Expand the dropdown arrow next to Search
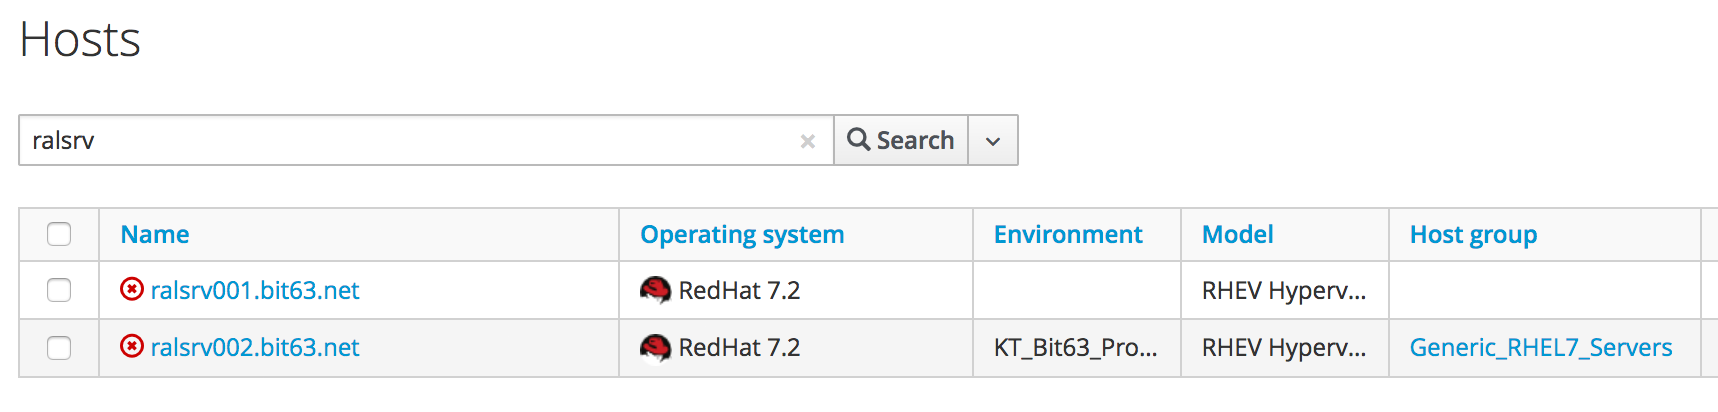The image size is (1718, 412). (x=992, y=141)
